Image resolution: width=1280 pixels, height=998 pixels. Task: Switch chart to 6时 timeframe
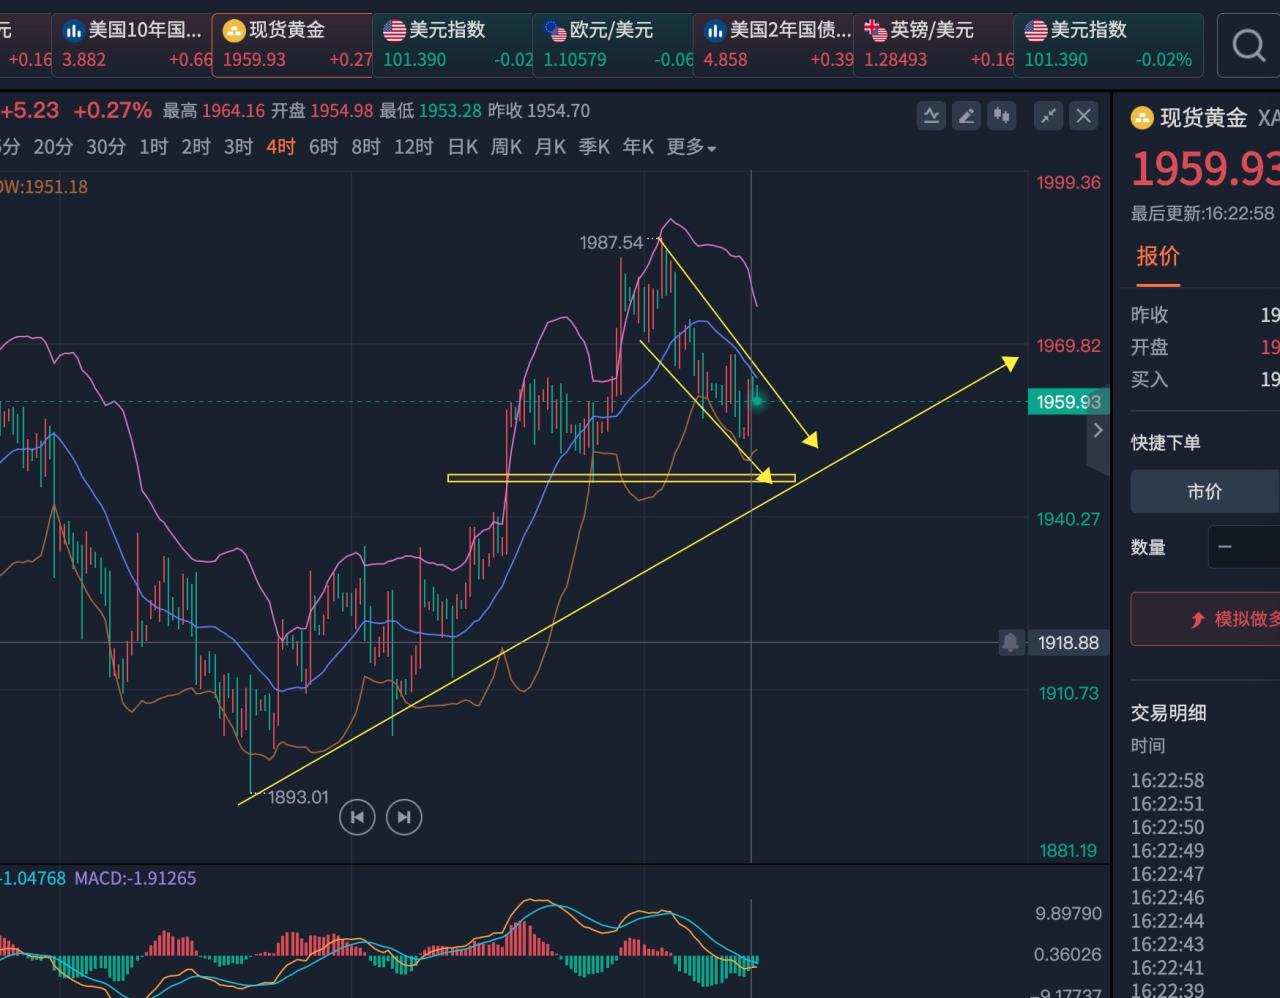[x=323, y=147]
